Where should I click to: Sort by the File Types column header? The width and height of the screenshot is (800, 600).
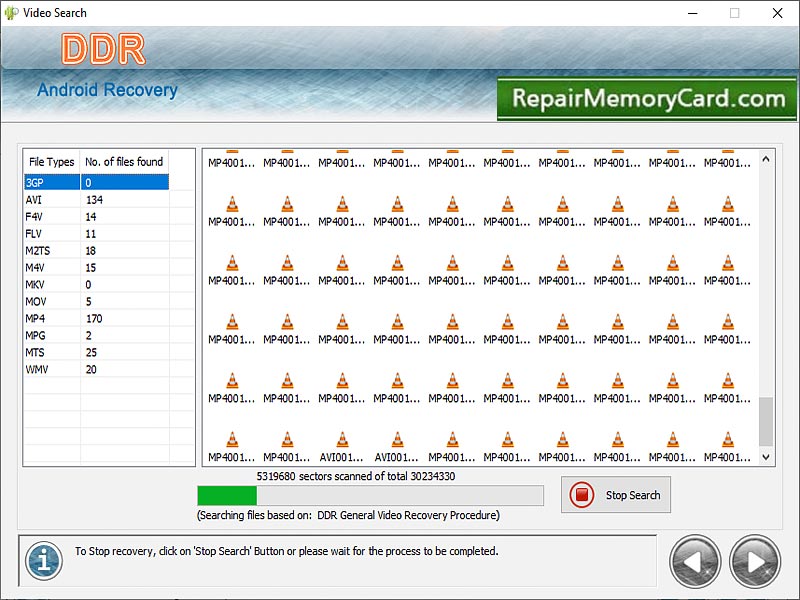(x=52, y=162)
